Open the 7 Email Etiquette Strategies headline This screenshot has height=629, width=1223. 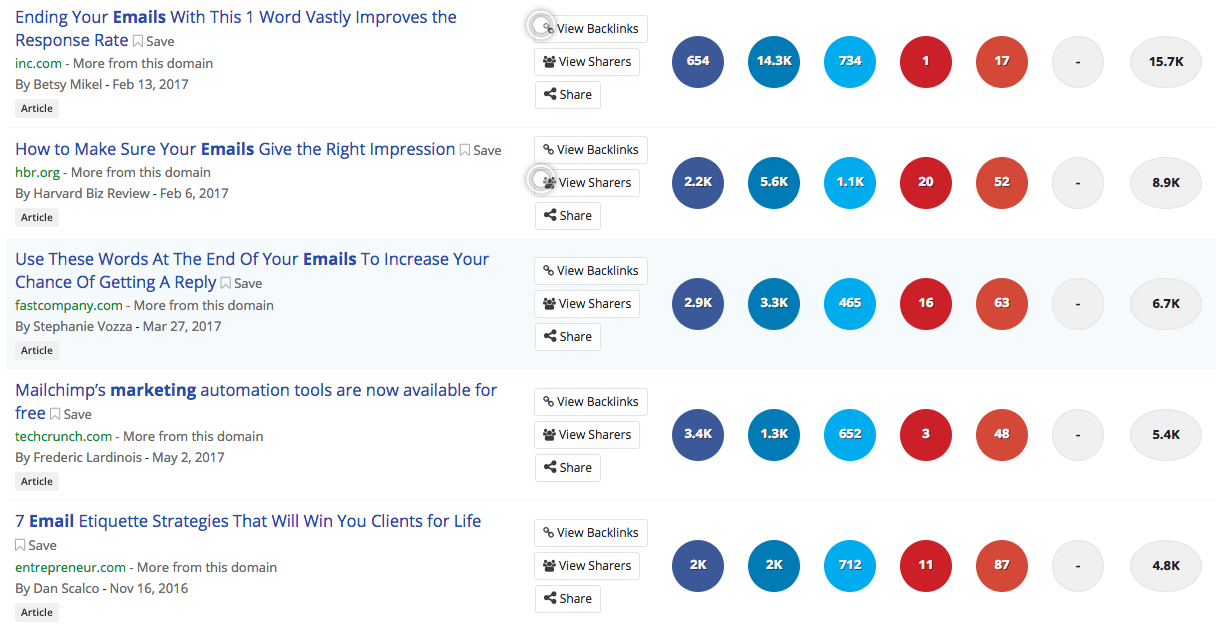coord(248,521)
